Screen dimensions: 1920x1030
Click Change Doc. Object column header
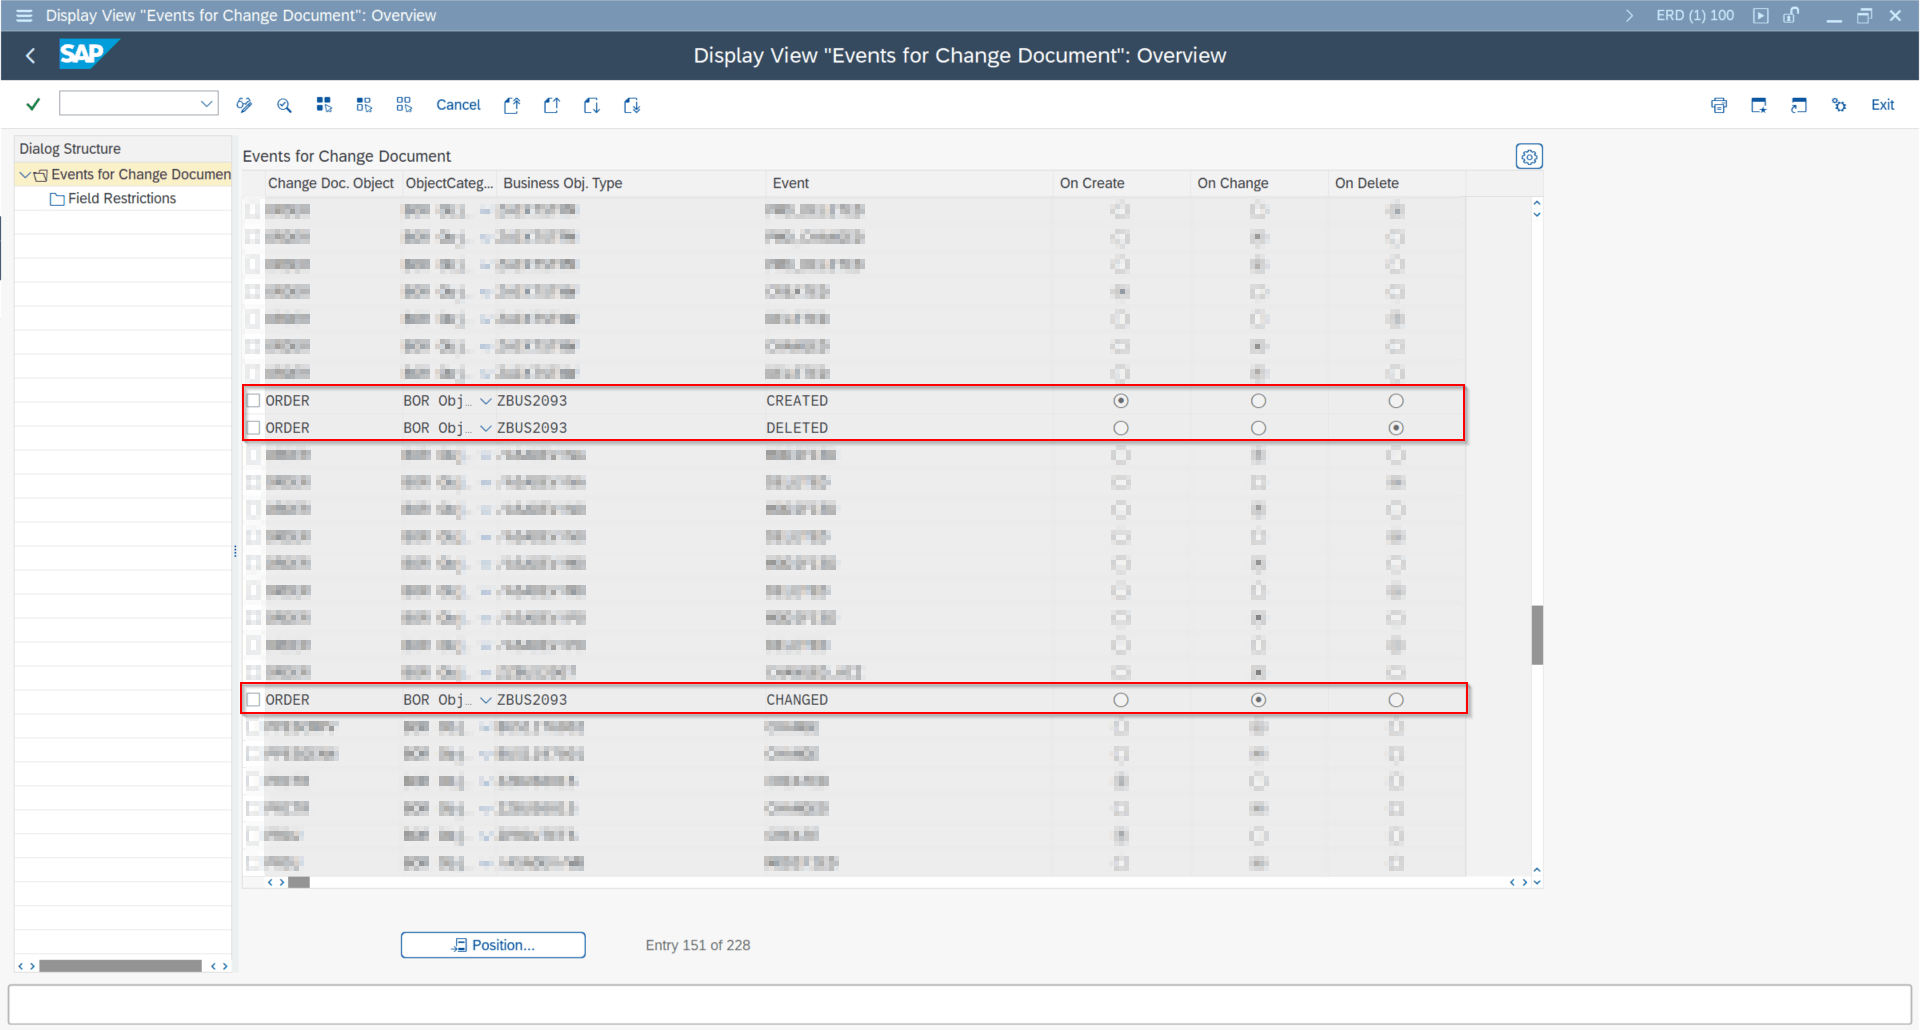pyautogui.click(x=331, y=183)
